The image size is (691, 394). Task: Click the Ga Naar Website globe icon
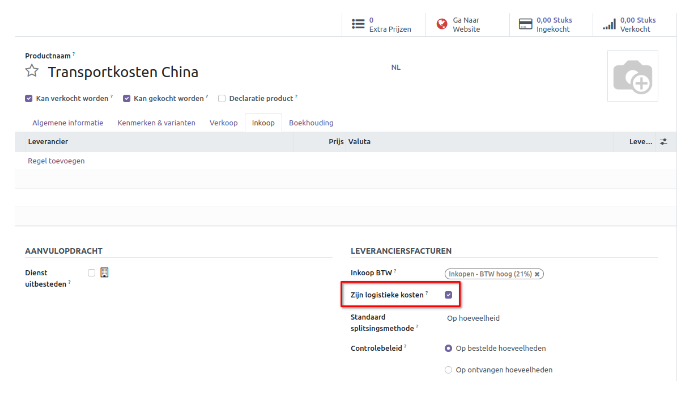click(442, 24)
